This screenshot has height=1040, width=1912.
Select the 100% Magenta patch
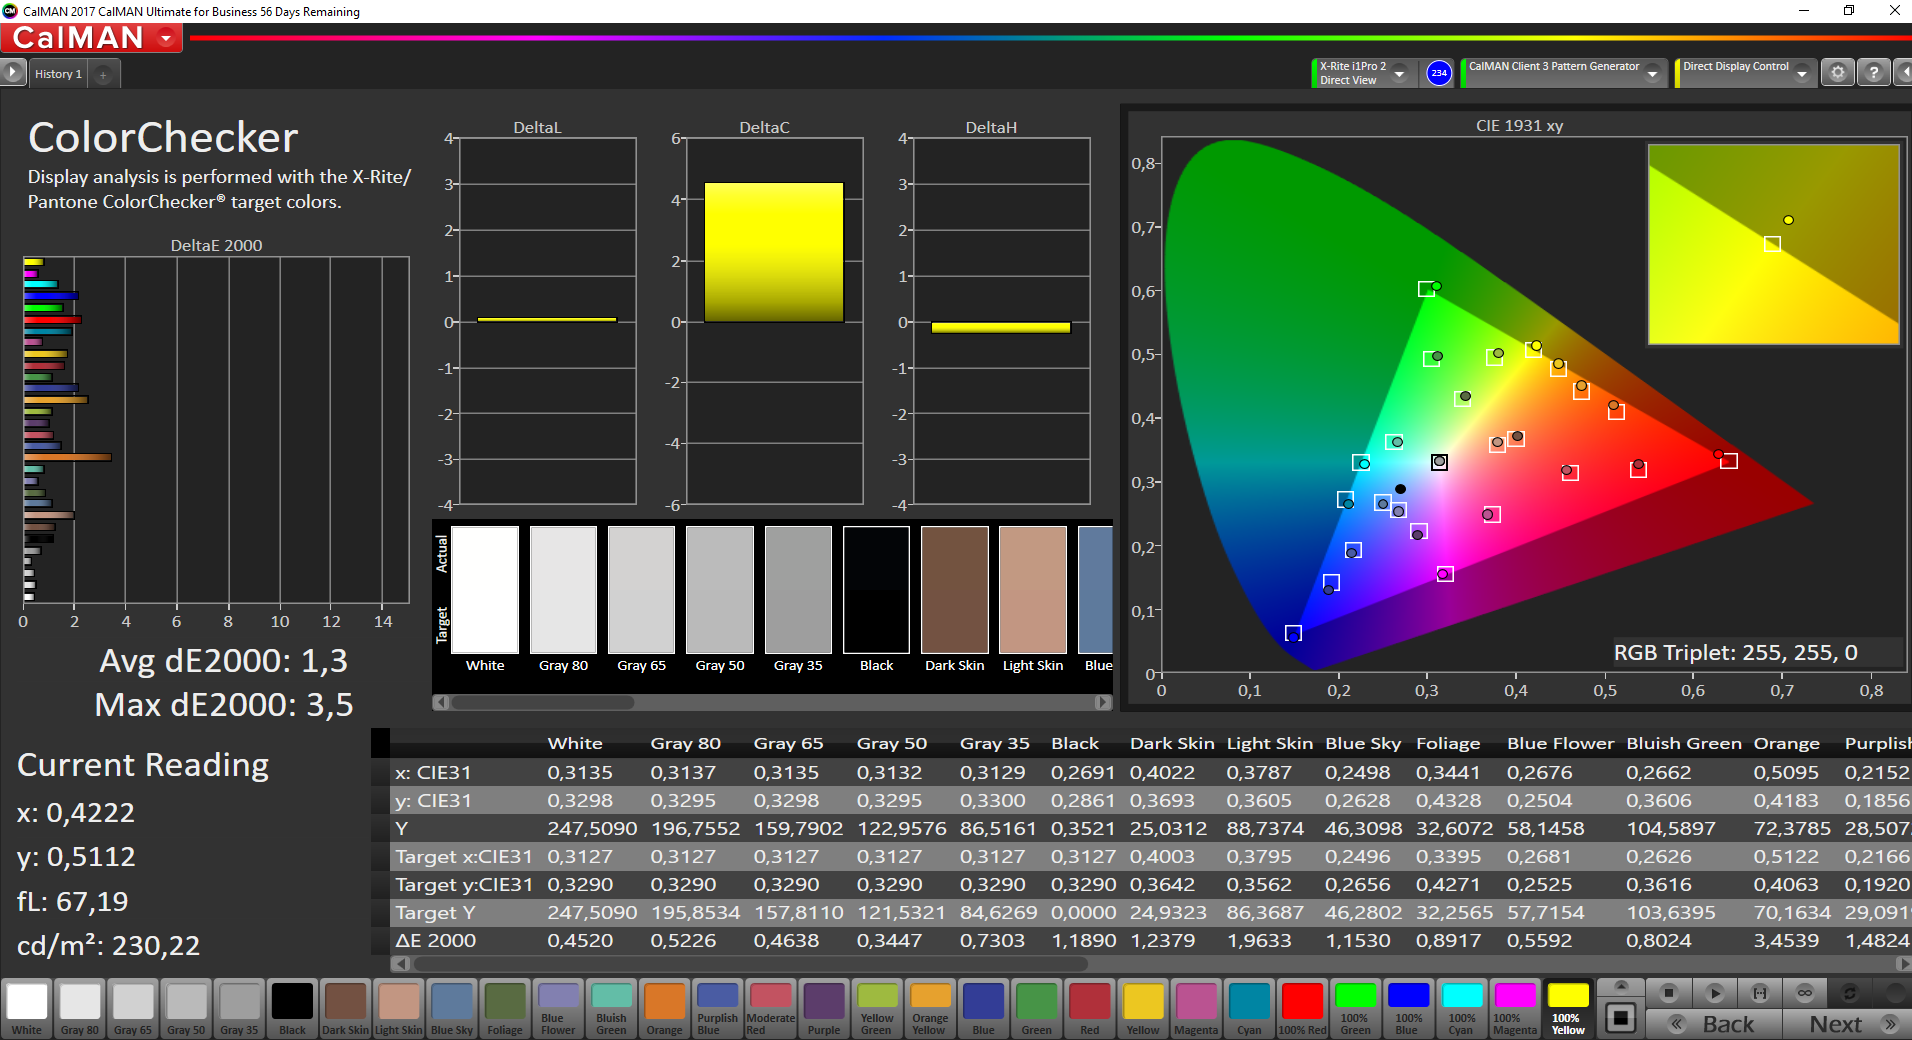coord(1514,1008)
